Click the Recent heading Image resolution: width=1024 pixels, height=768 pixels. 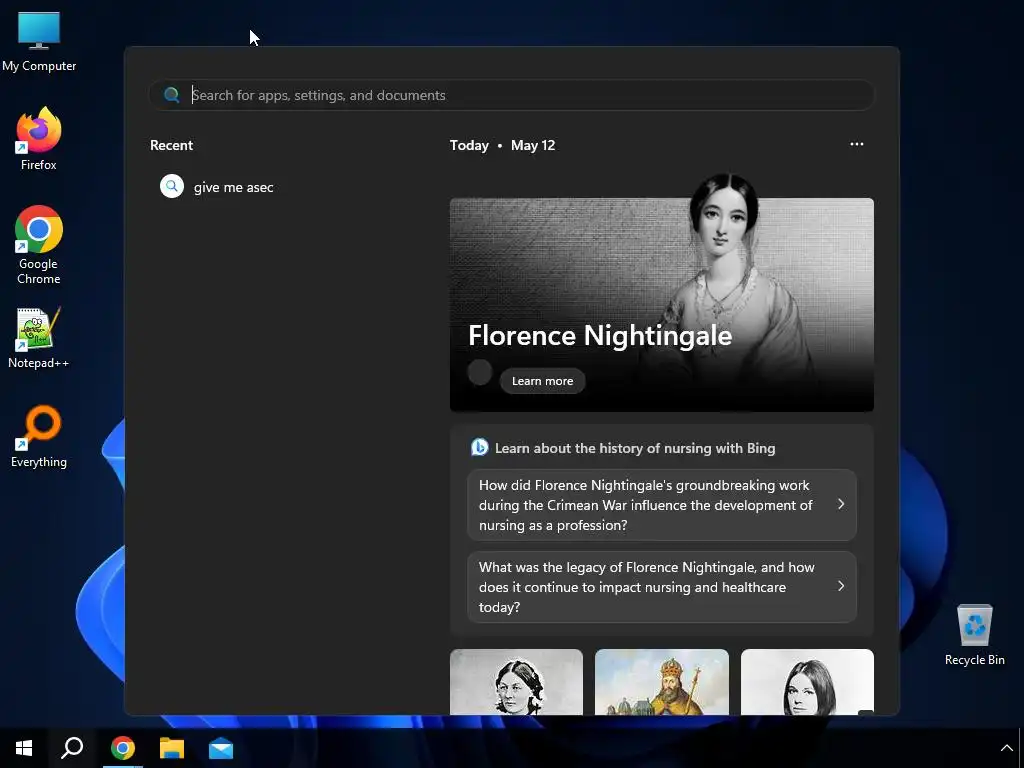[x=171, y=145]
